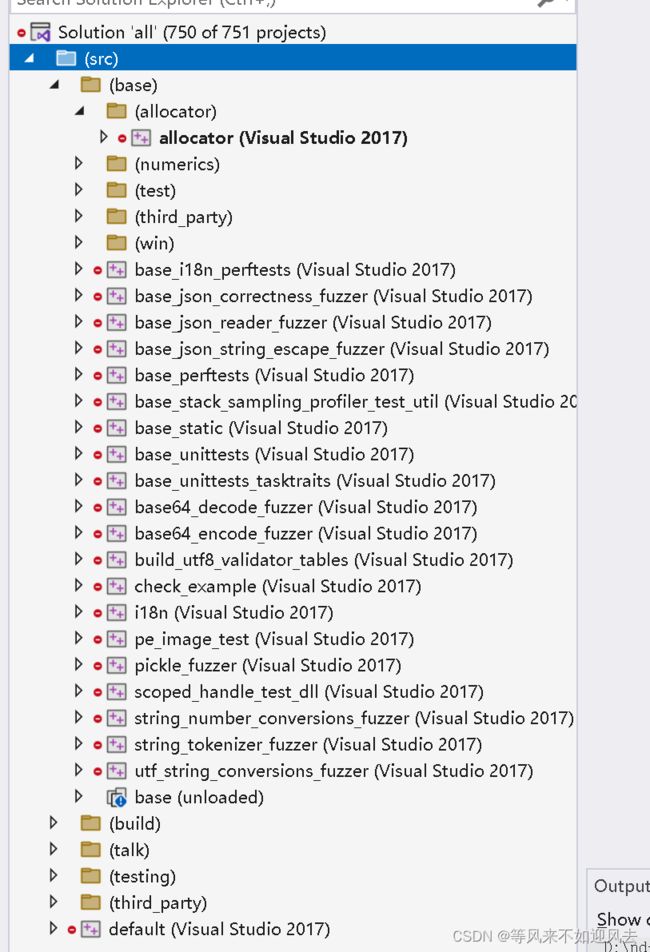Expand the allocator project node
Screen dimensions: 650x952
tap(104, 137)
